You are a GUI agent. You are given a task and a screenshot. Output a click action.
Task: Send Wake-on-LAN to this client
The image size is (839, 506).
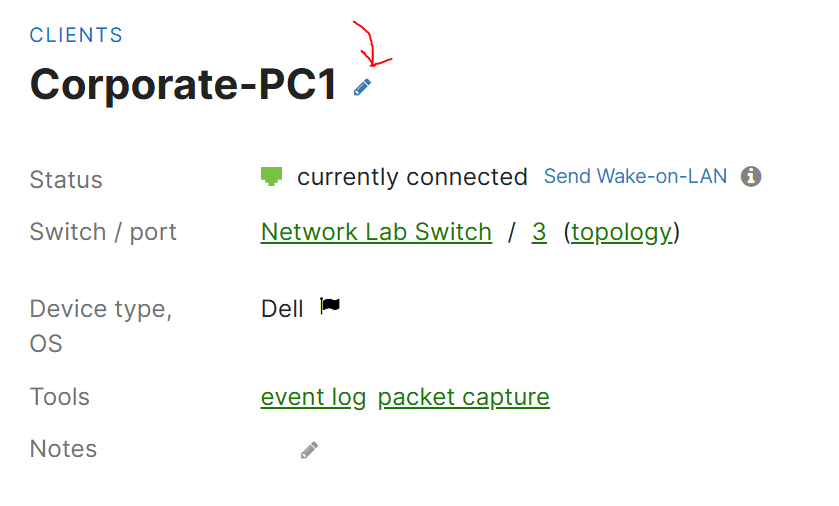click(x=635, y=176)
